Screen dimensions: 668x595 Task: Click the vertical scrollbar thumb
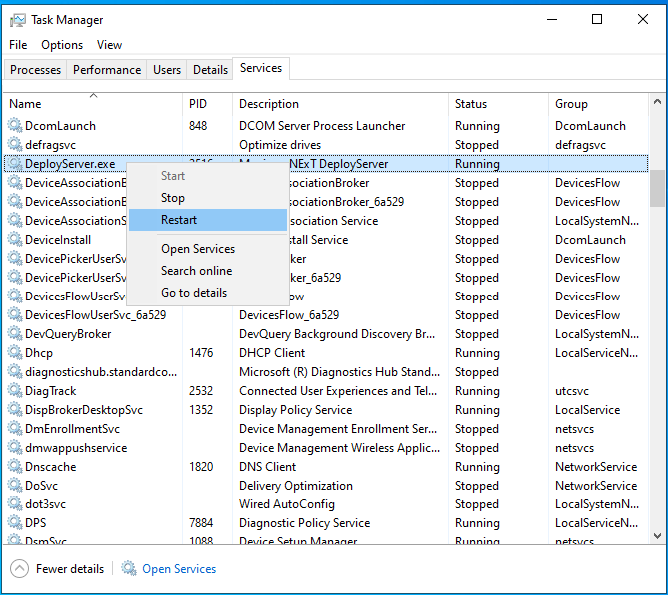657,188
